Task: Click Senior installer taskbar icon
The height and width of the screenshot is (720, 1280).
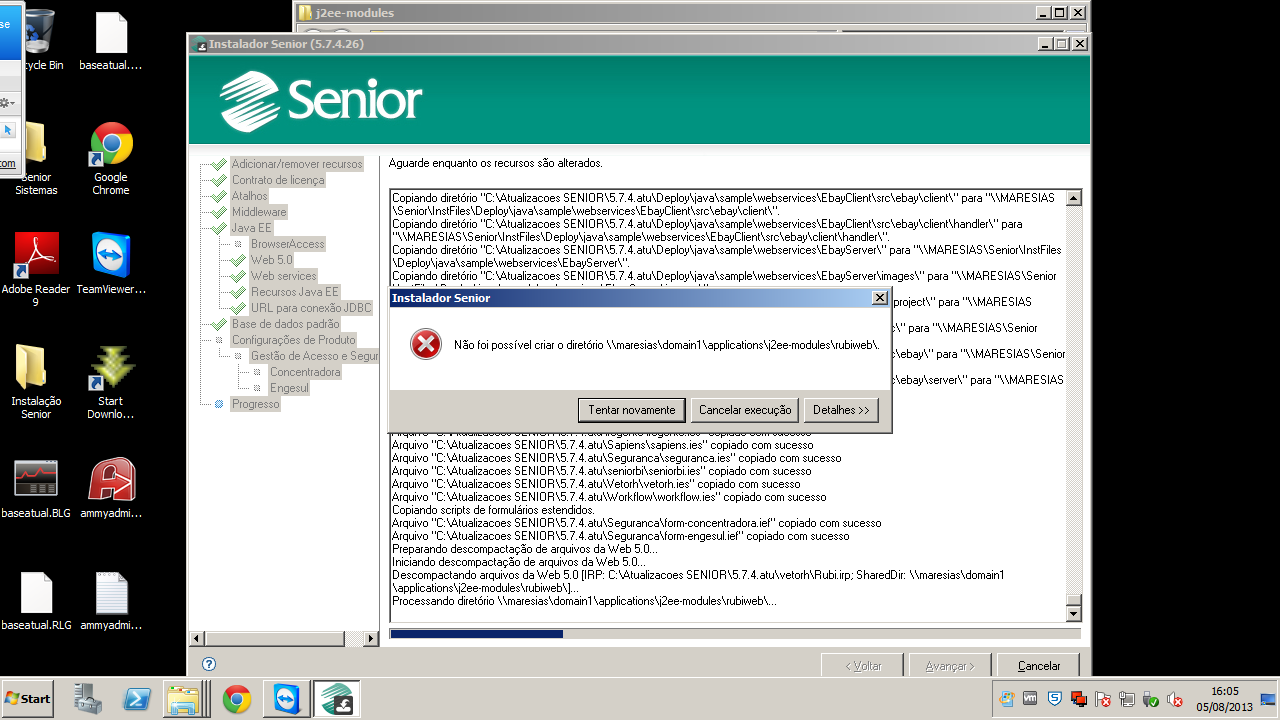Action: [336, 699]
